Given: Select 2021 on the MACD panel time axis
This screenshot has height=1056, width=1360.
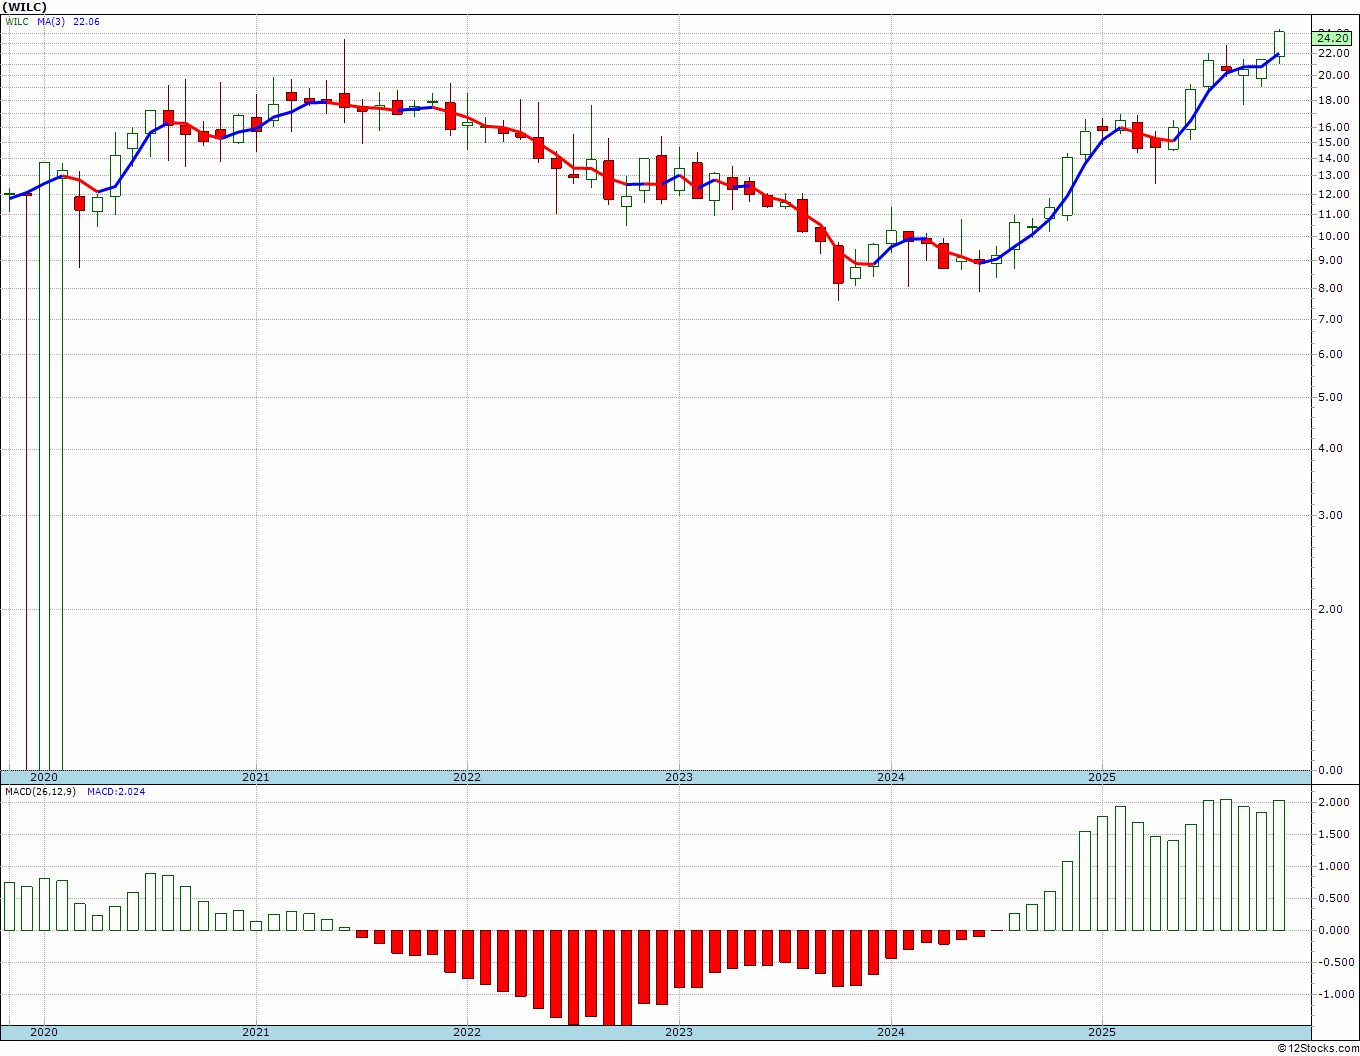Looking at the screenshot, I should click(255, 1032).
